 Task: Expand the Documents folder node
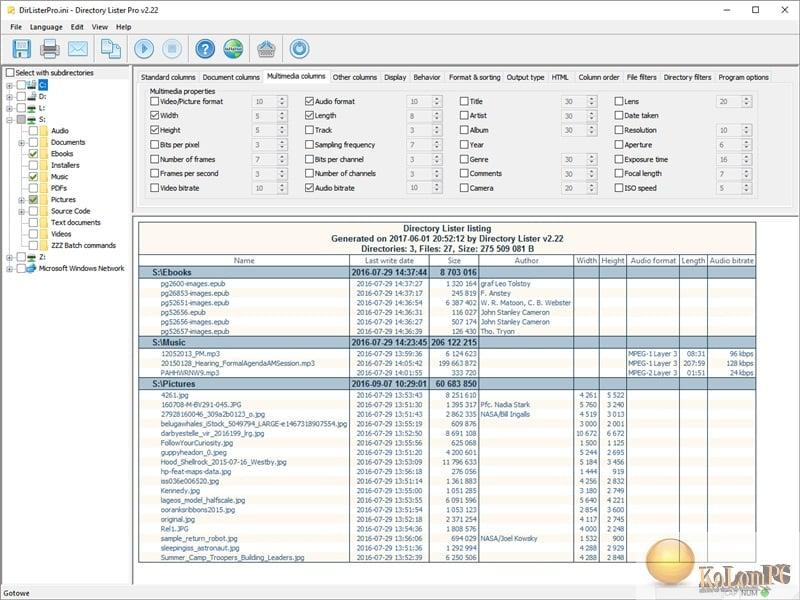coord(21,142)
